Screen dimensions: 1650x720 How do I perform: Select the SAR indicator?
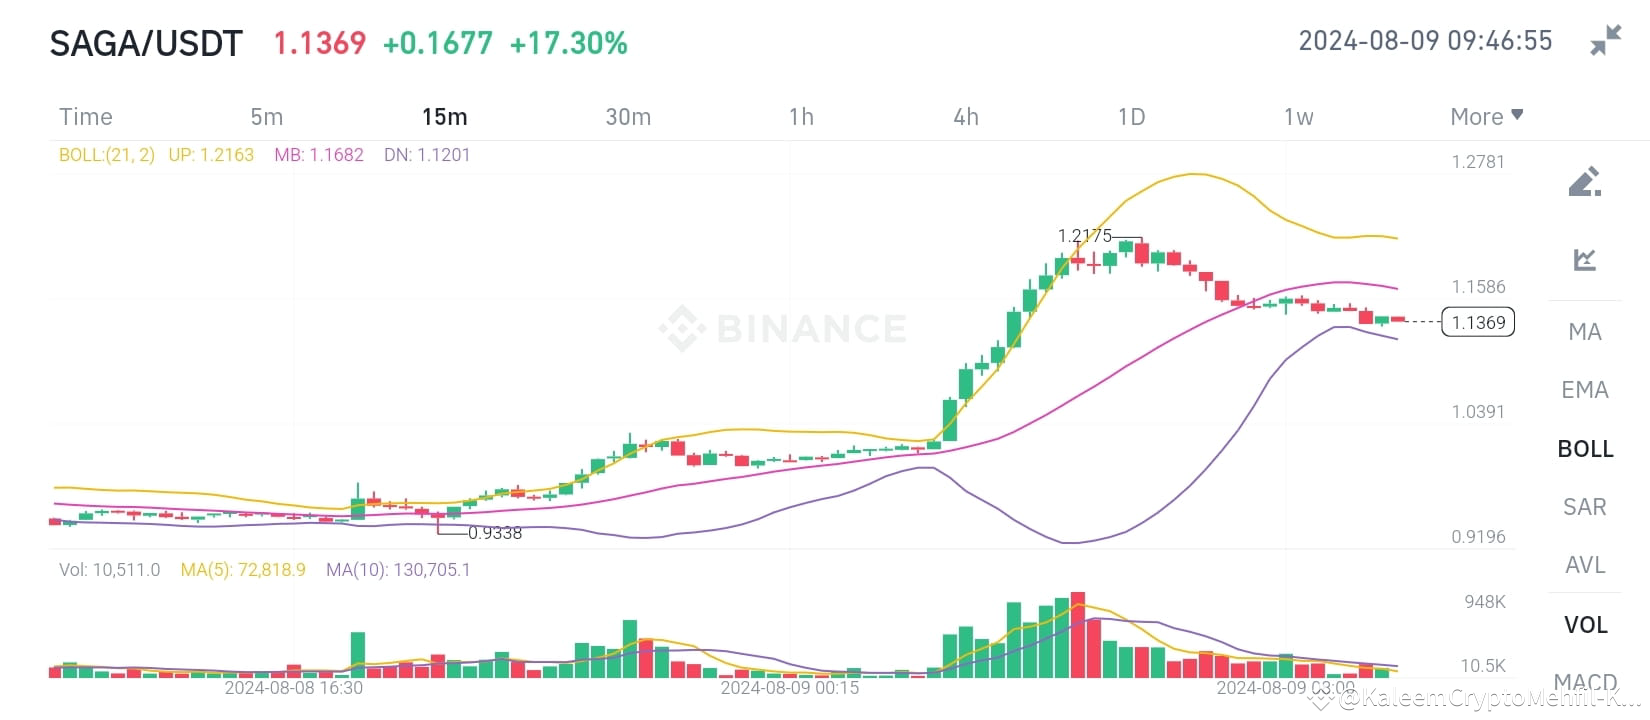(1584, 507)
